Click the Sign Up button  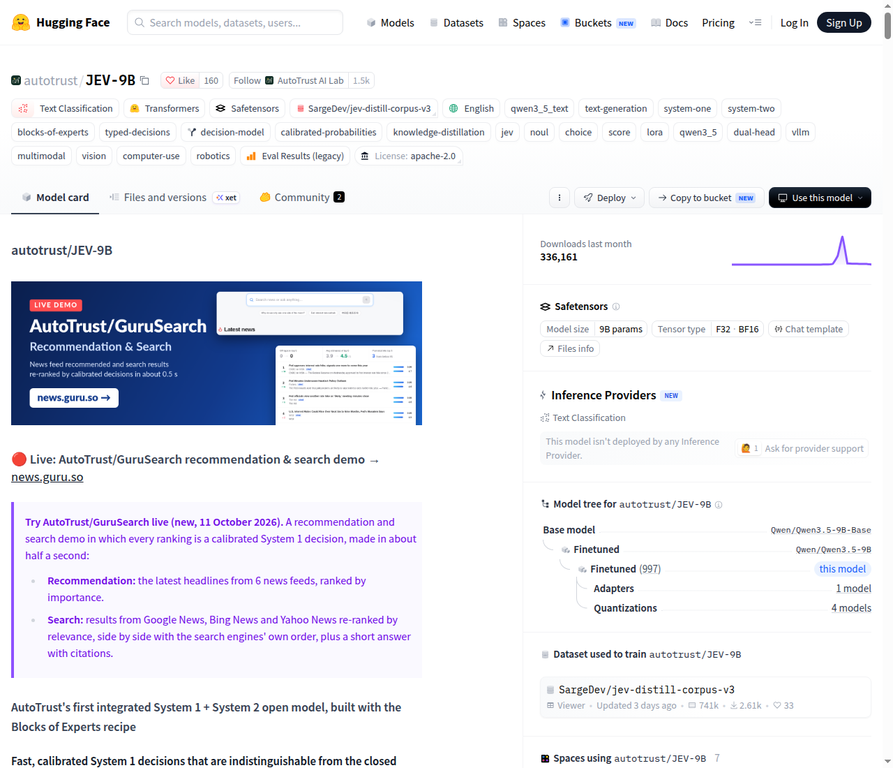pyautogui.click(x=844, y=23)
